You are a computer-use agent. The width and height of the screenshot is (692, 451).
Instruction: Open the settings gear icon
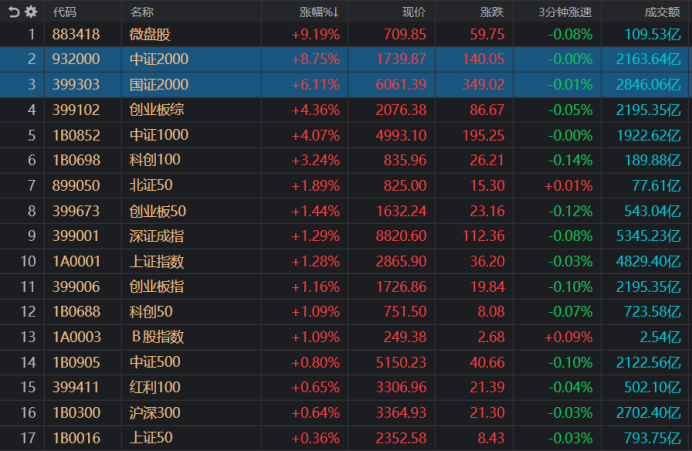pyautogui.click(x=31, y=12)
